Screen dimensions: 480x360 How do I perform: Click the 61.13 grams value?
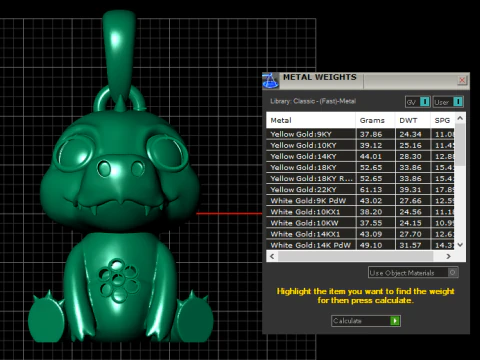pos(371,189)
